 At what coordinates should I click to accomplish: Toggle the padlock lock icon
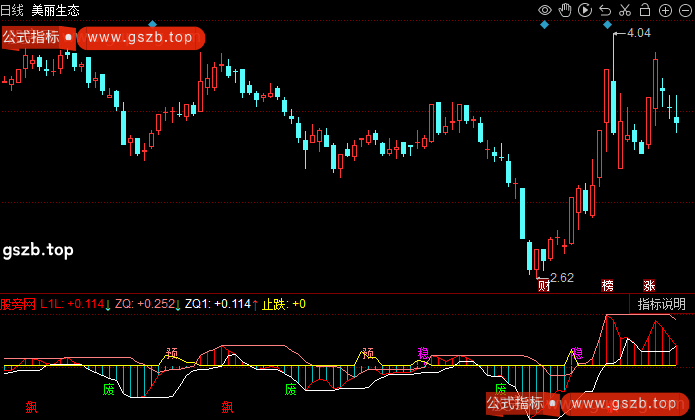(x=643, y=10)
